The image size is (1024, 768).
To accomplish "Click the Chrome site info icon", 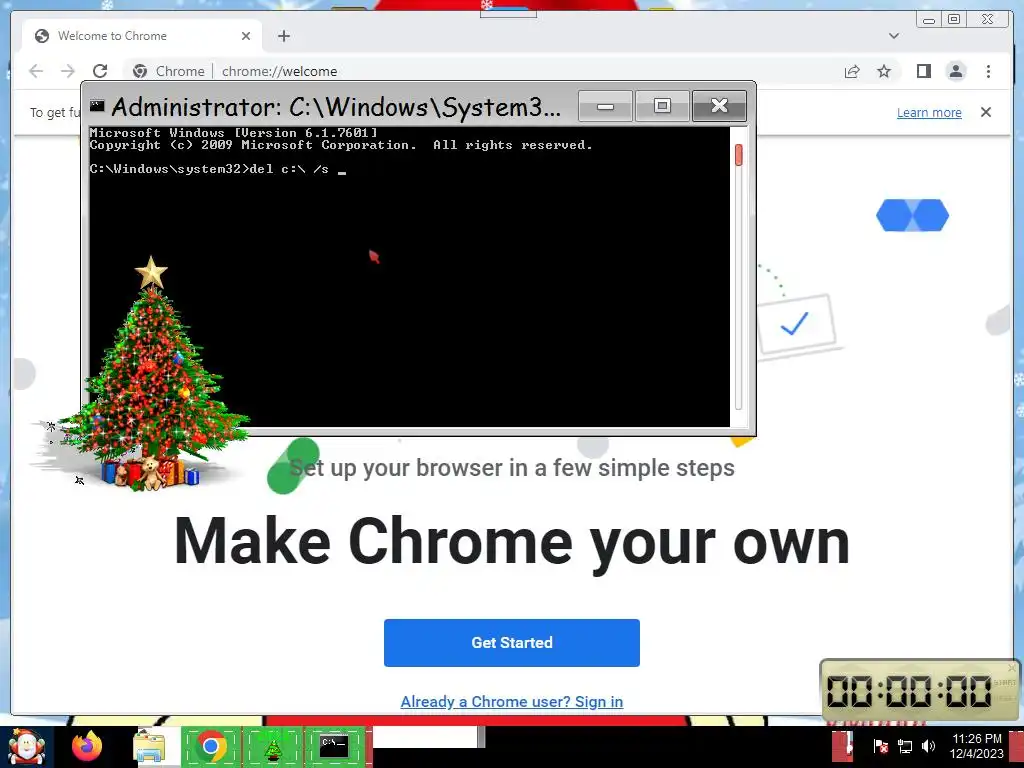I will coord(139,71).
